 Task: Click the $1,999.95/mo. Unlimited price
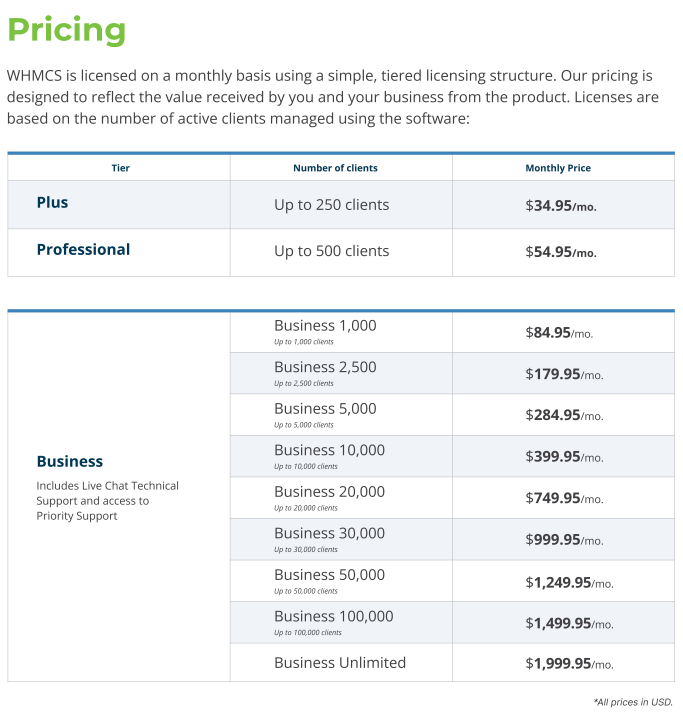(x=569, y=664)
